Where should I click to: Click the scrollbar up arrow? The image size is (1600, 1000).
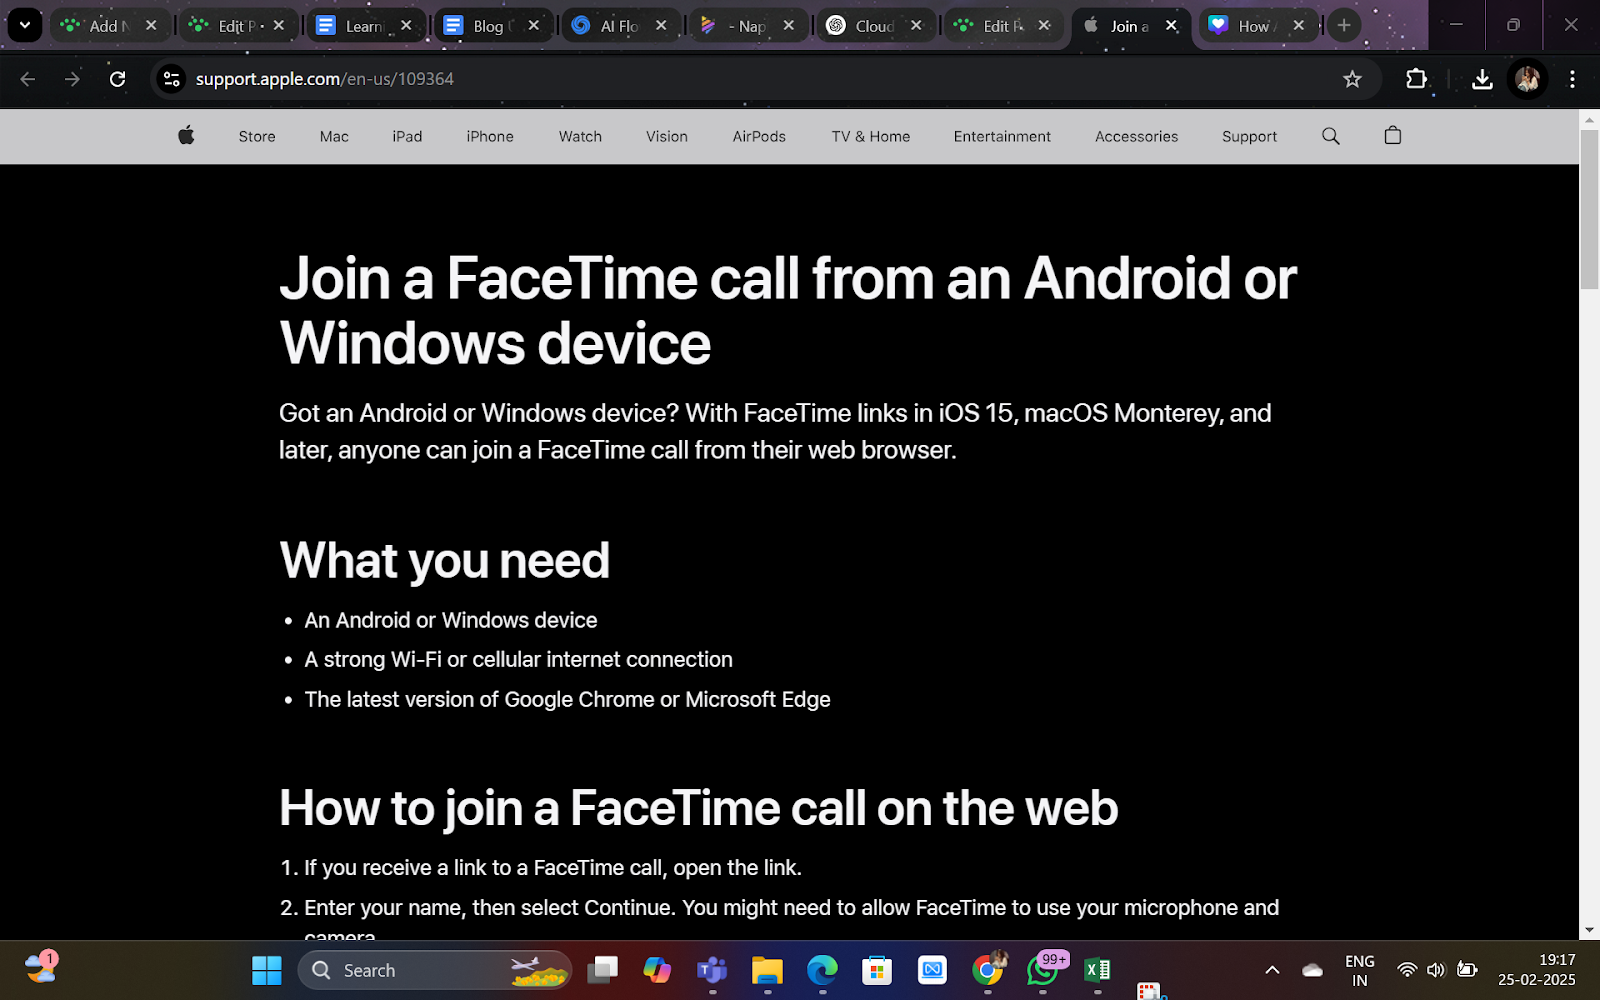(x=1589, y=119)
